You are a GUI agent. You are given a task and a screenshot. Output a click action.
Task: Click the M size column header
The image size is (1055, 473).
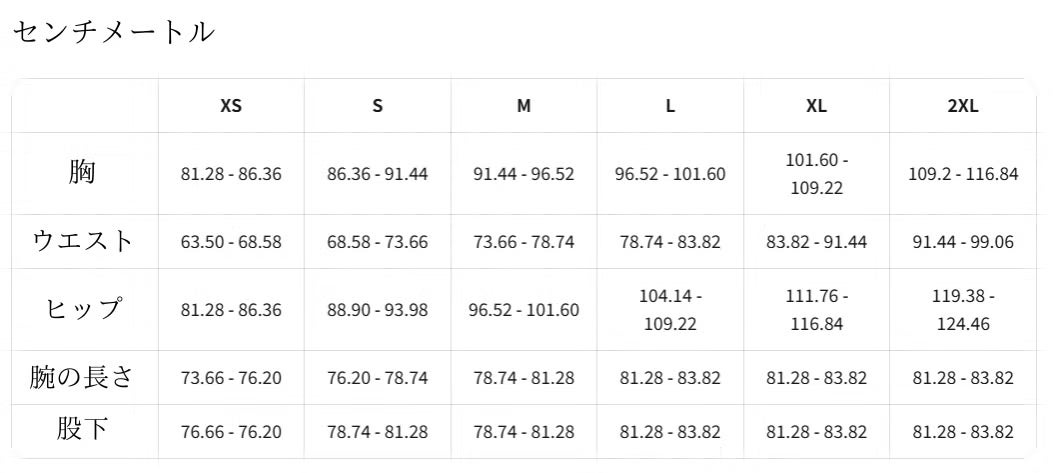[x=524, y=106]
